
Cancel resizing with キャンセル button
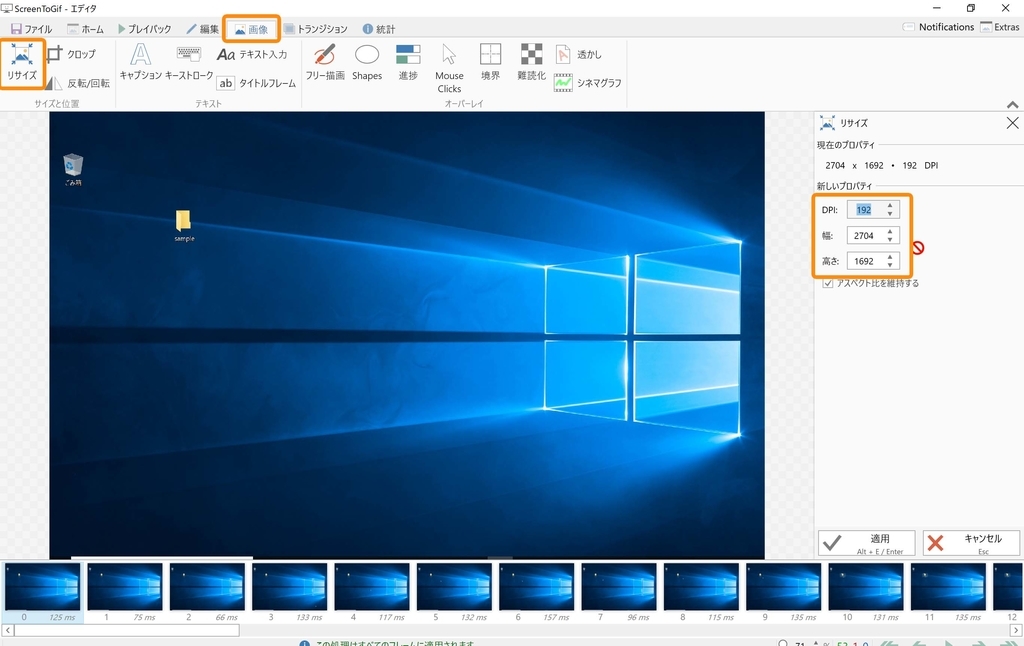(x=971, y=543)
